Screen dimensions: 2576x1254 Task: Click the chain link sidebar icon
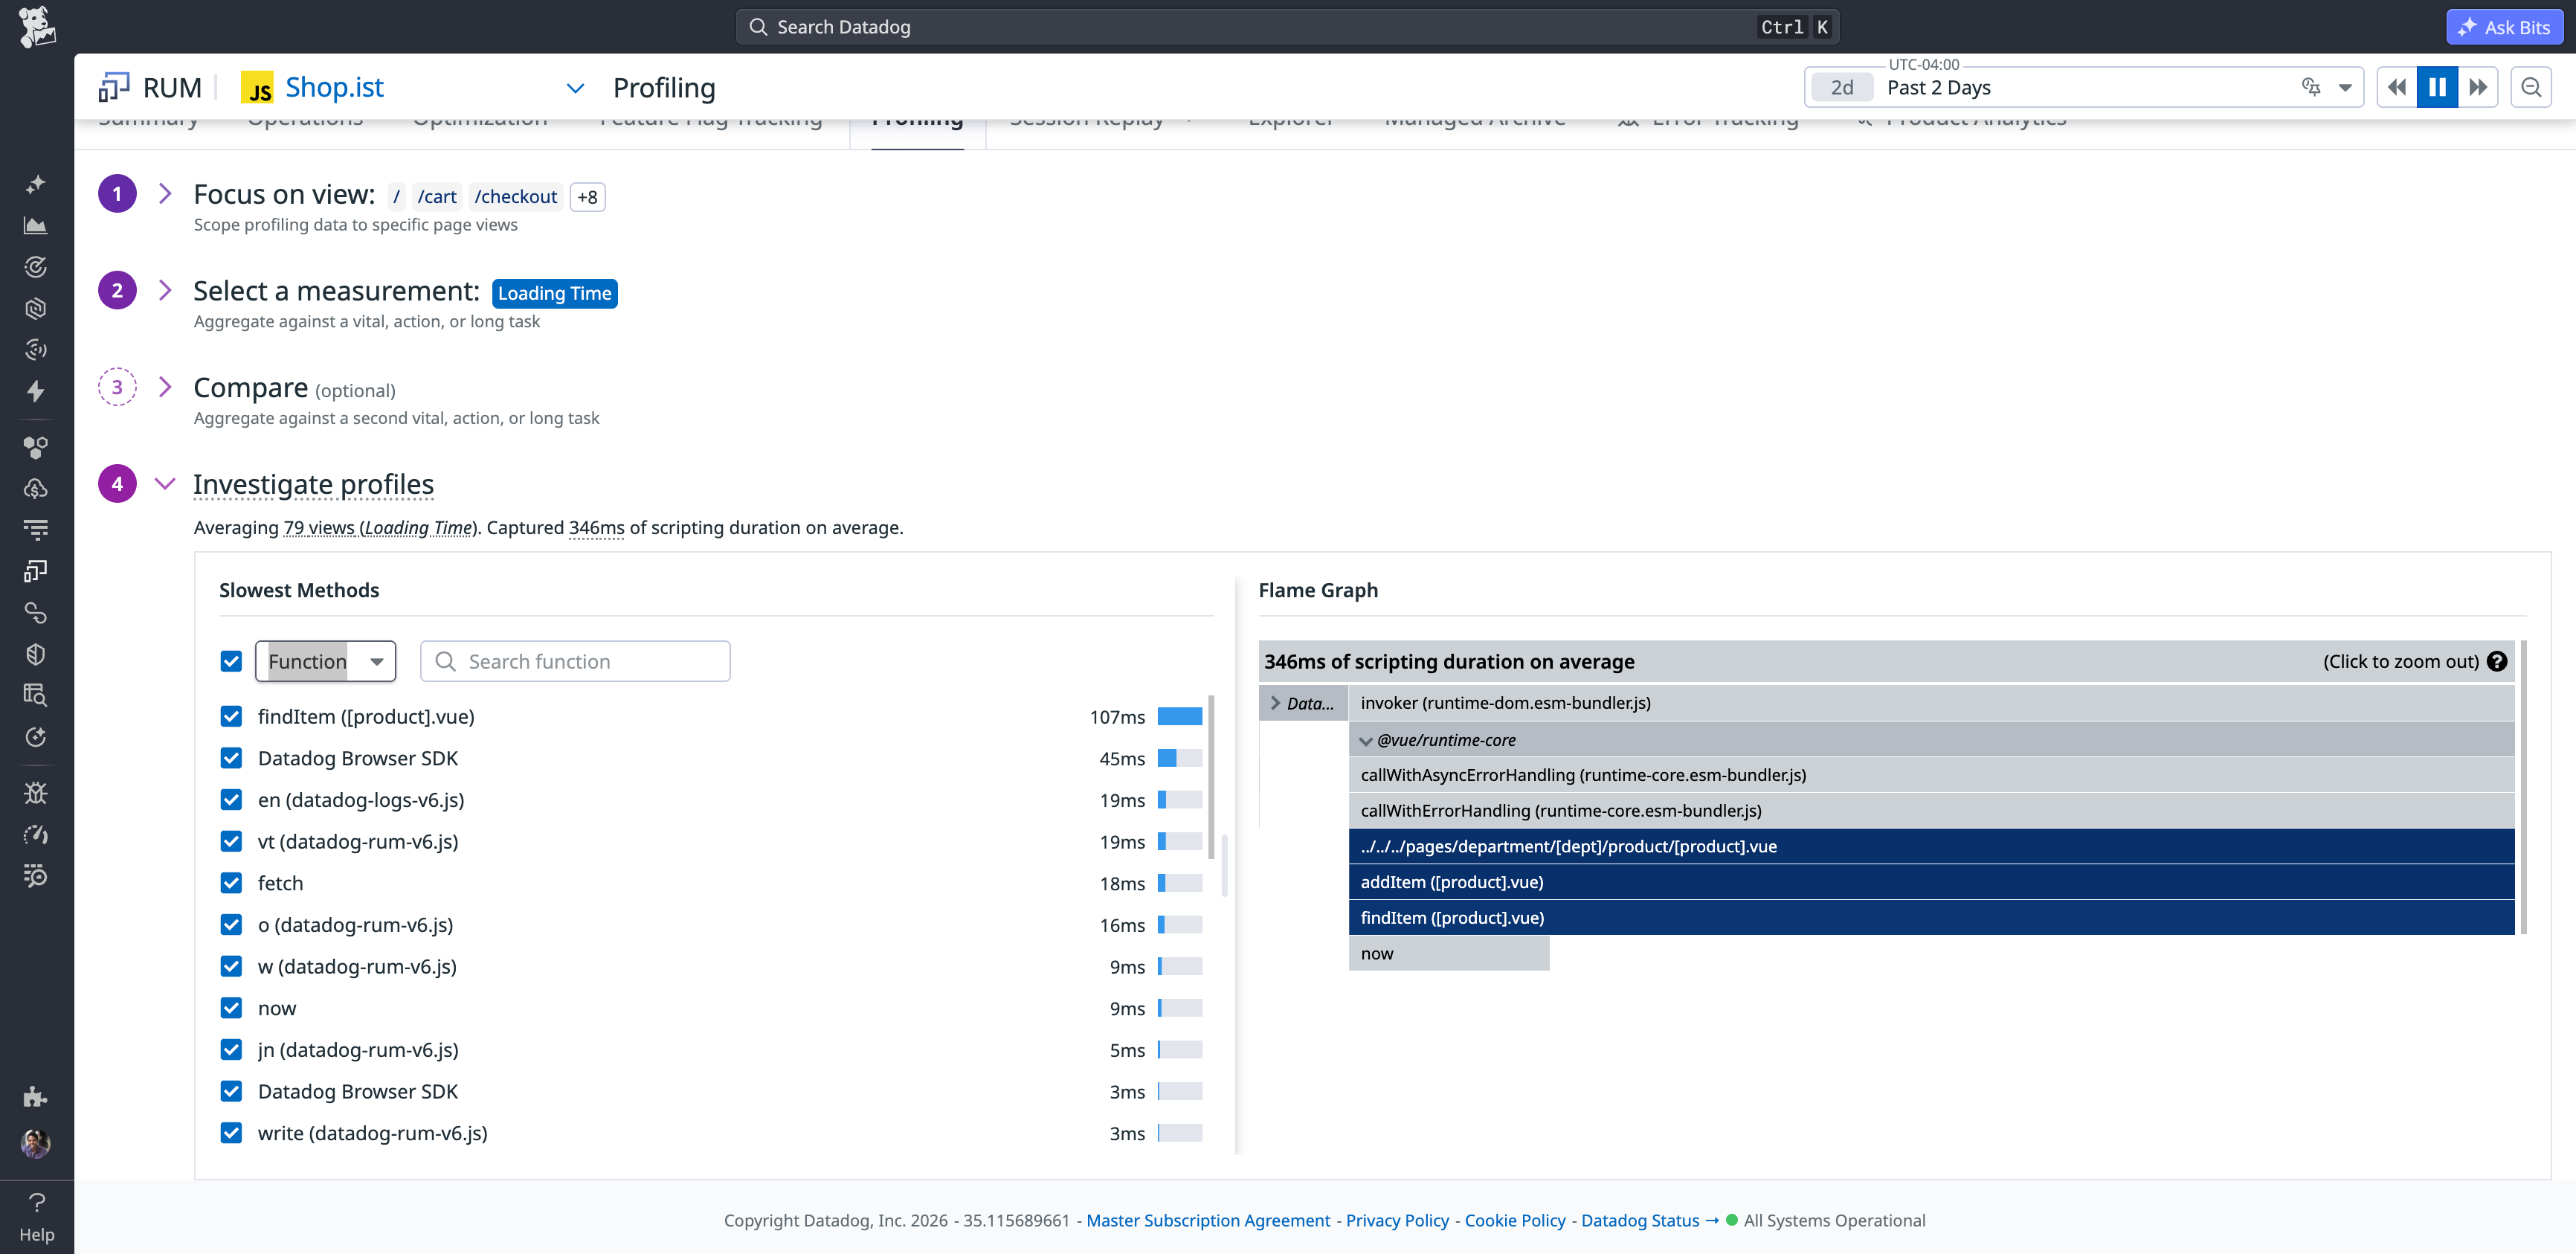(36, 613)
